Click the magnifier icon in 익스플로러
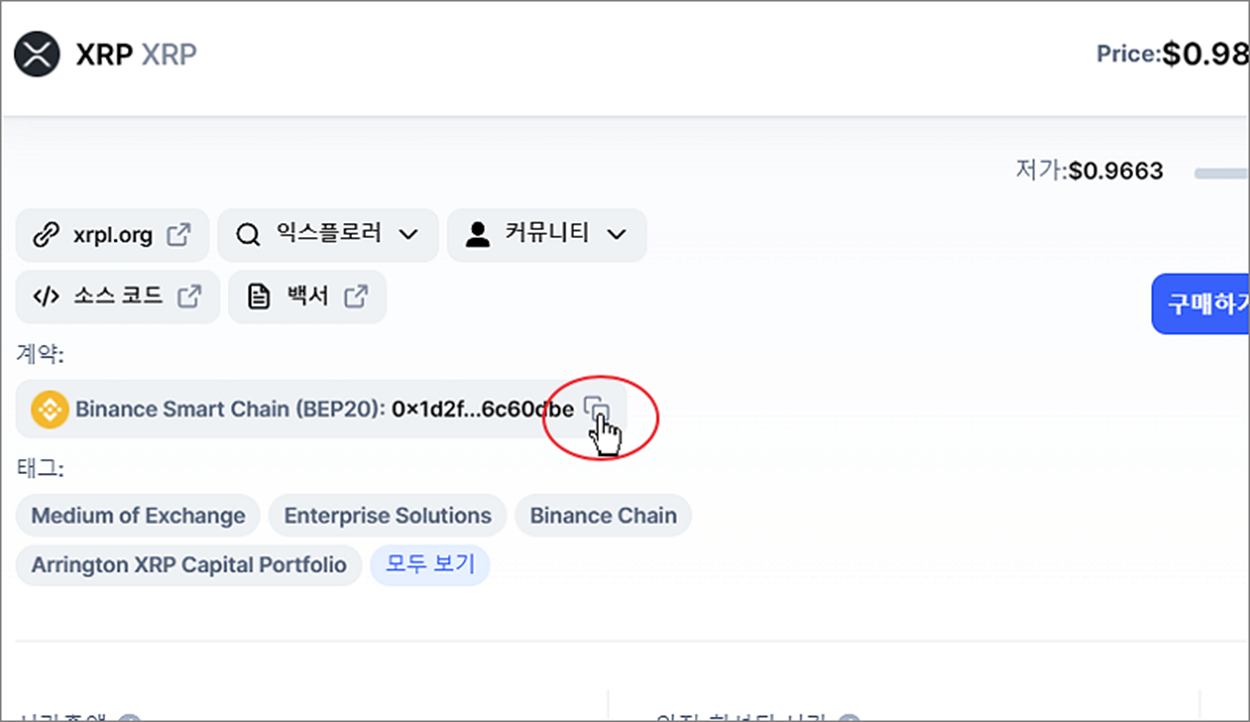 click(248, 236)
